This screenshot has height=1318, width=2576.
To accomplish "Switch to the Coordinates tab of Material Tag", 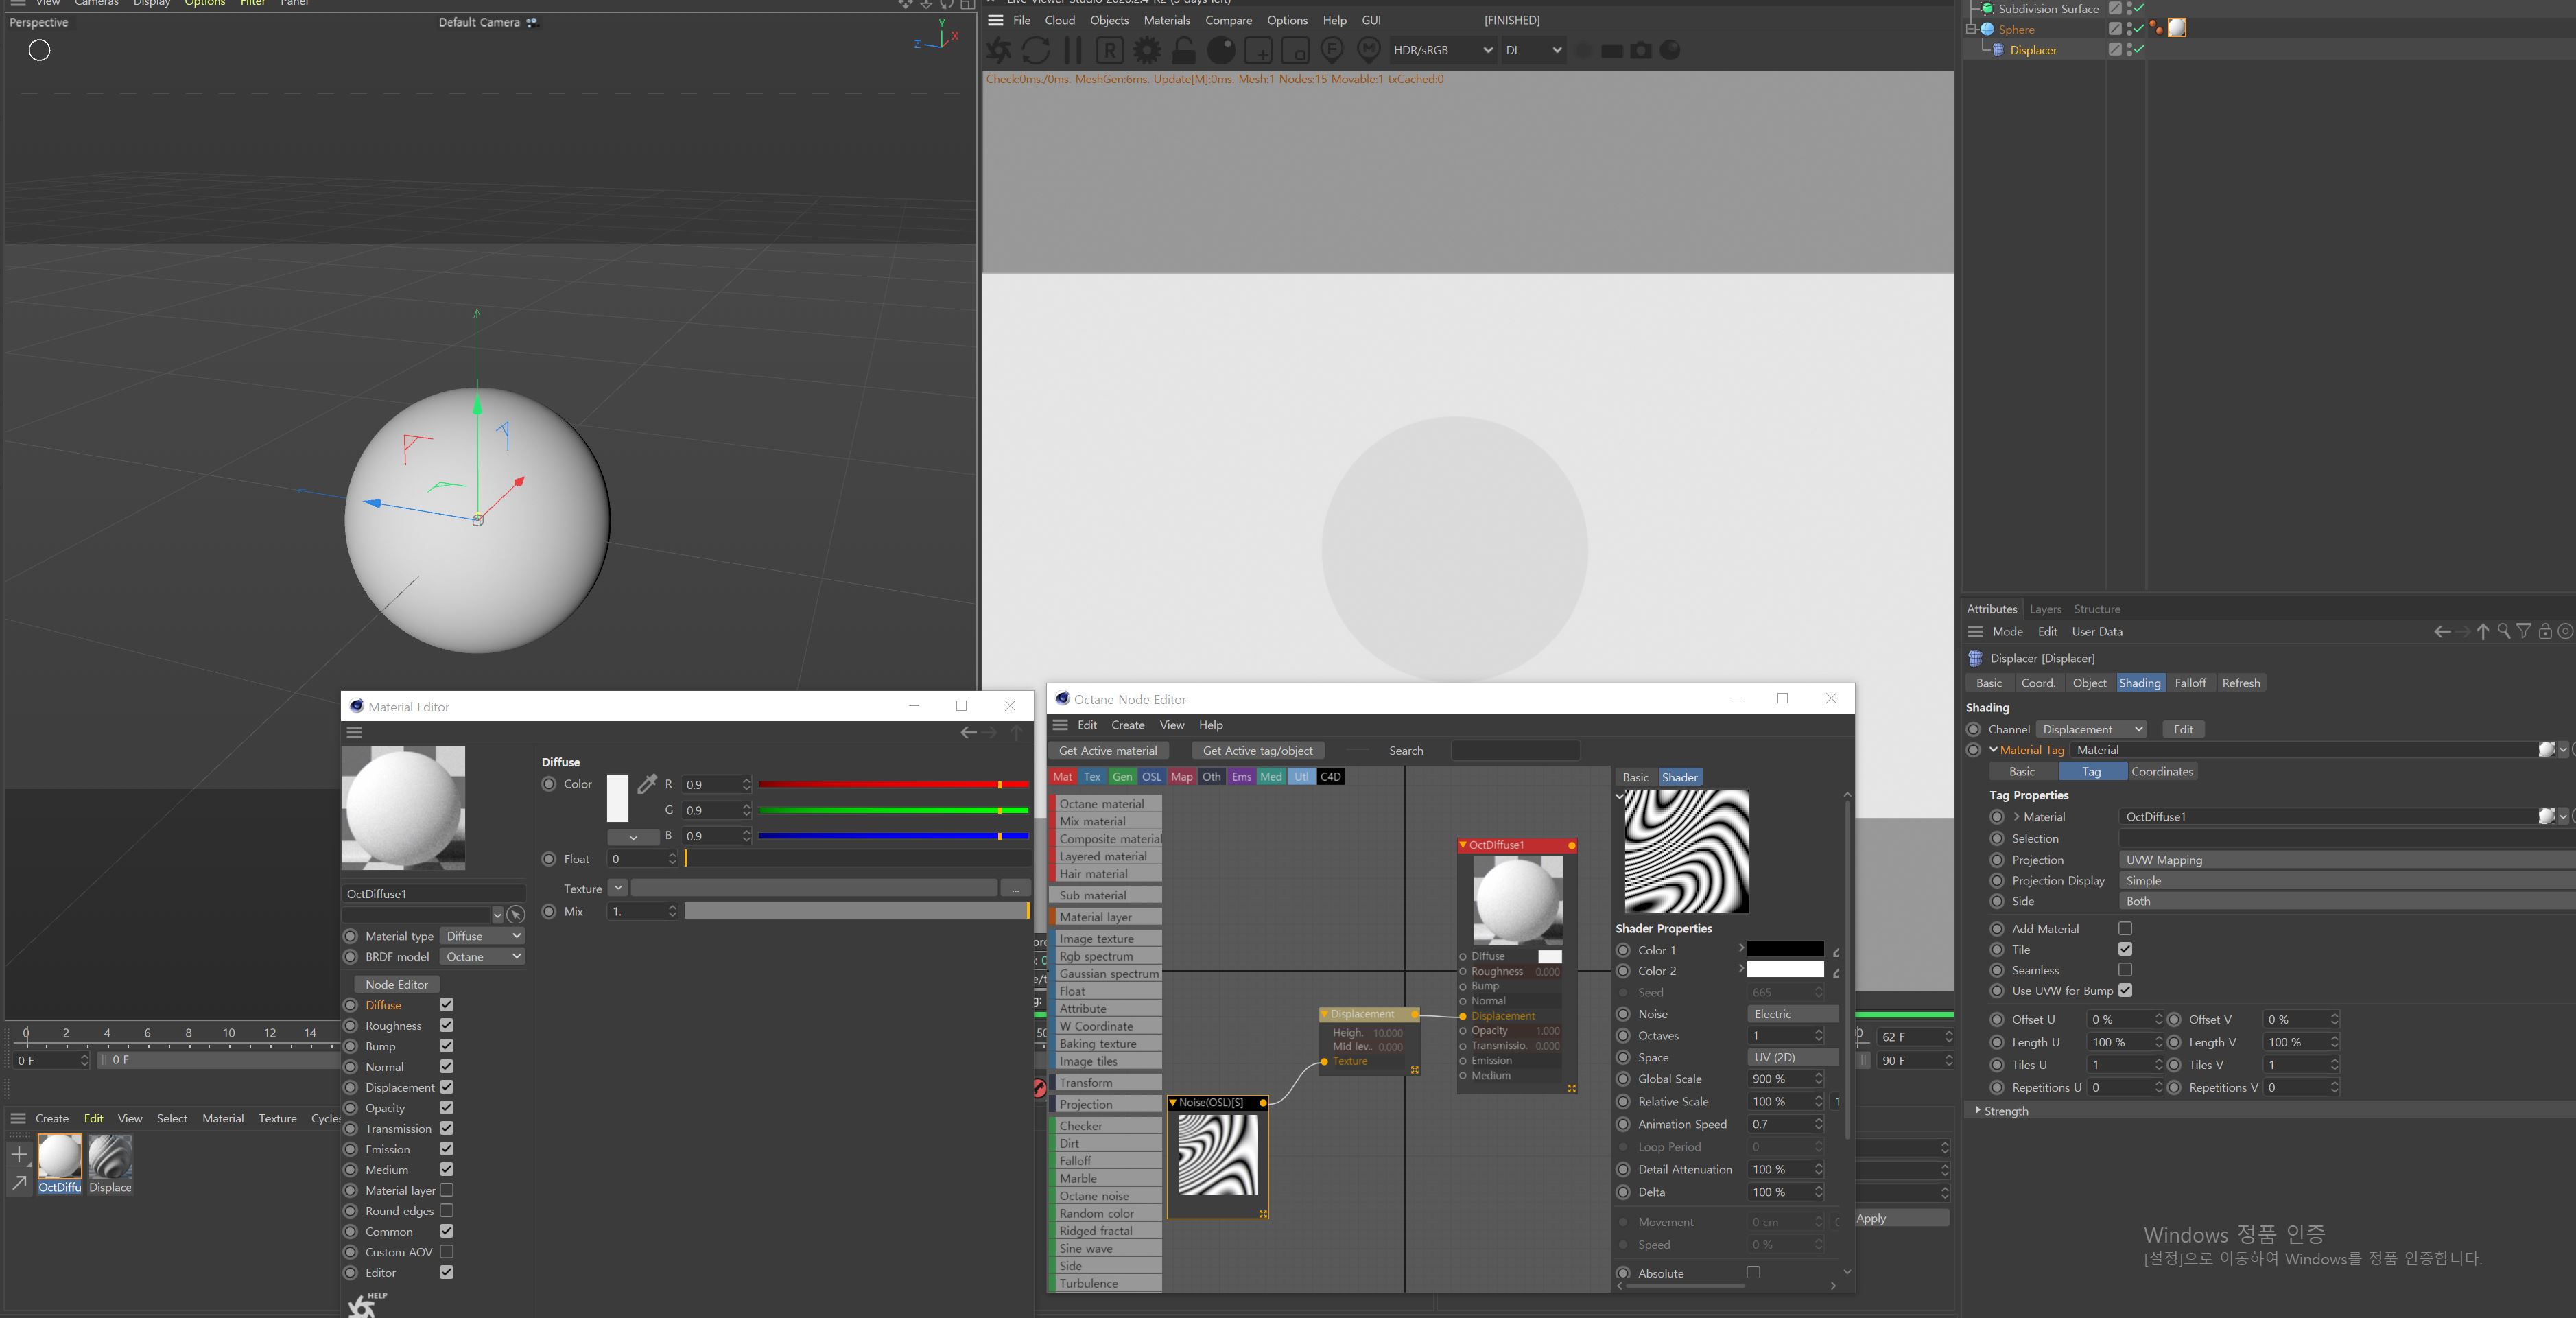I will click(x=2162, y=771).
